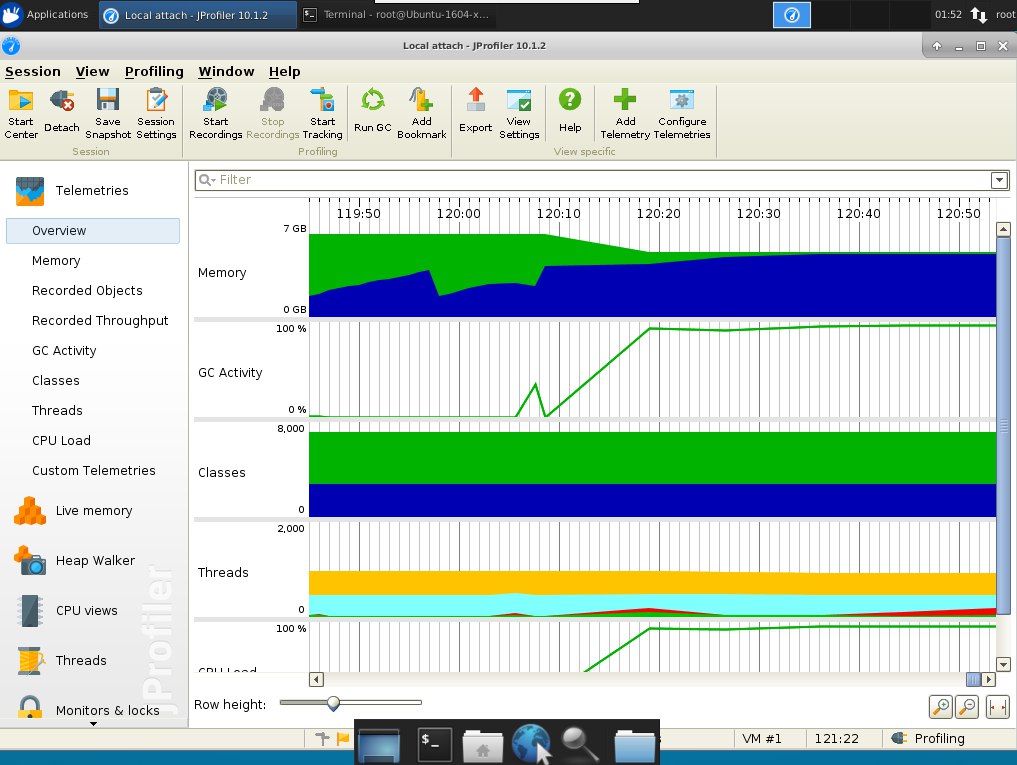
Task: Save a snapshot using the toolbar
Action: (x=108, y=113)
